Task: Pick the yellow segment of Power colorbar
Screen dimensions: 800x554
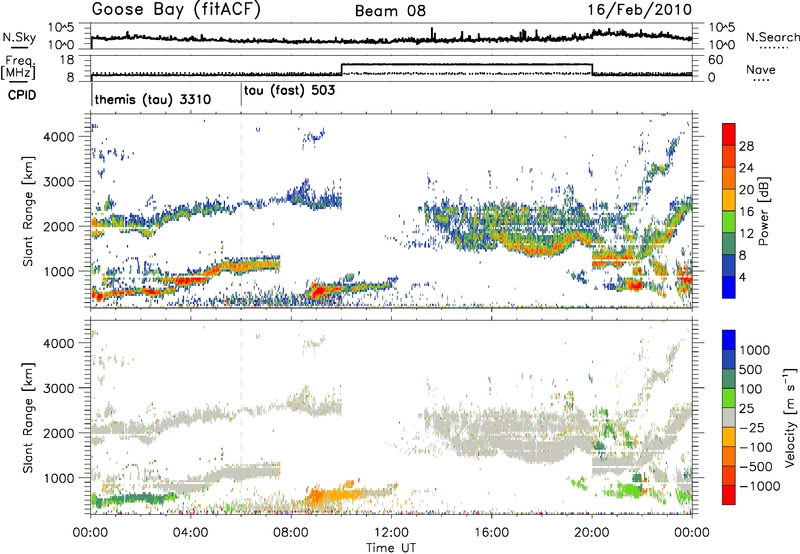Action: (729, 200)
